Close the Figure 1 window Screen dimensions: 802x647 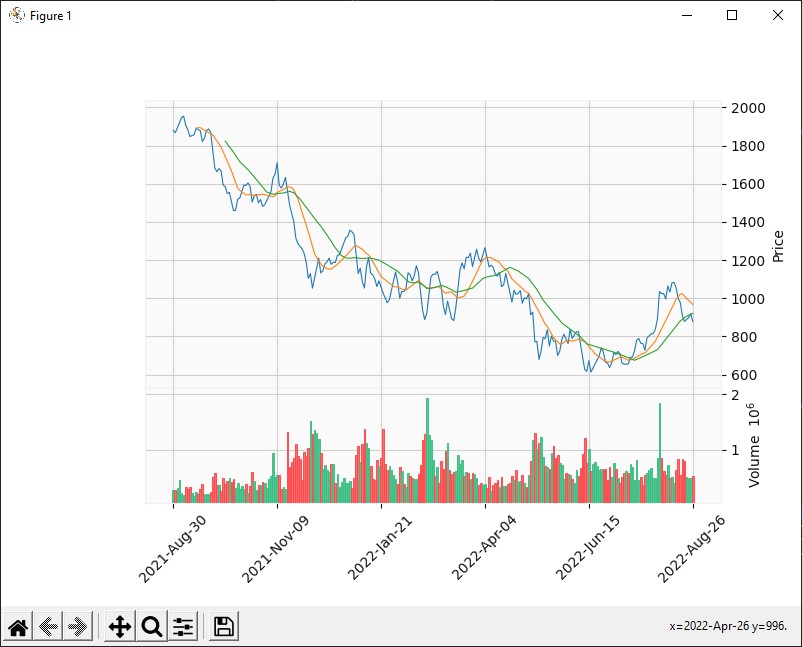(777, 15)
